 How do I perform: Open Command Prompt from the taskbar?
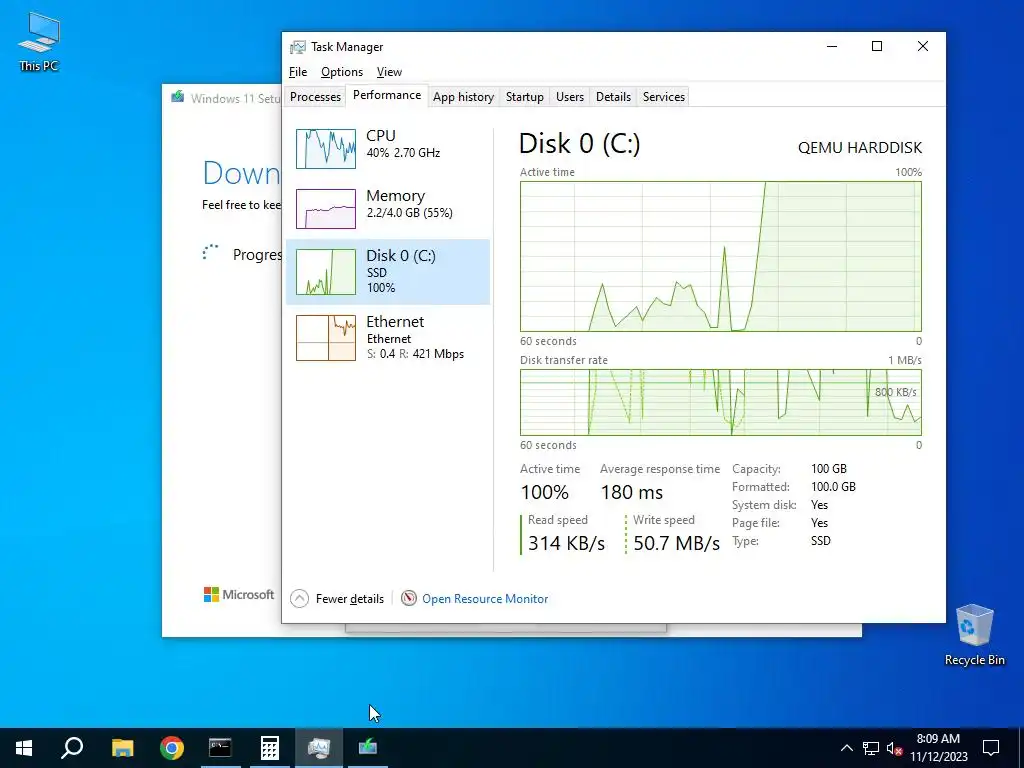[220, 748]
